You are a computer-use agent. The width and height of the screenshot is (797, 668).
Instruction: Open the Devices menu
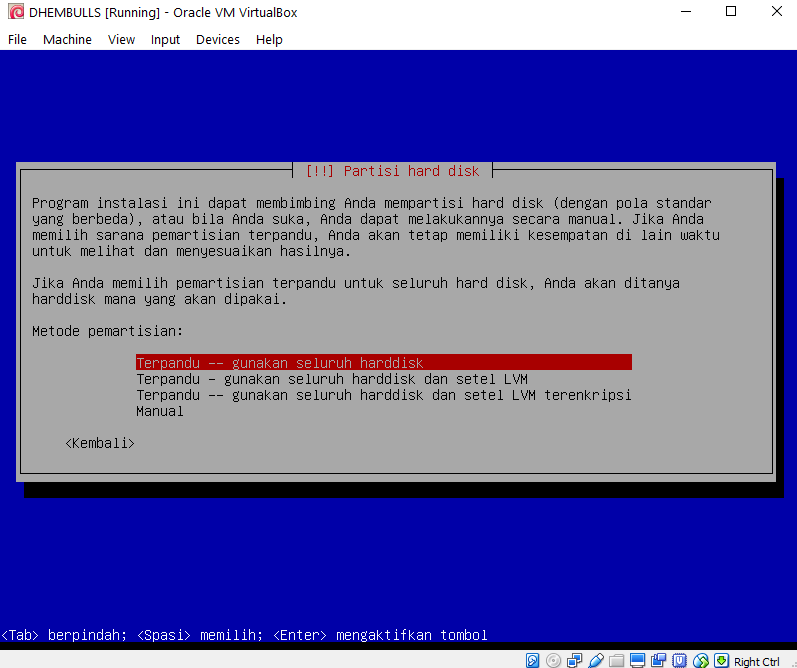[218, 40]
